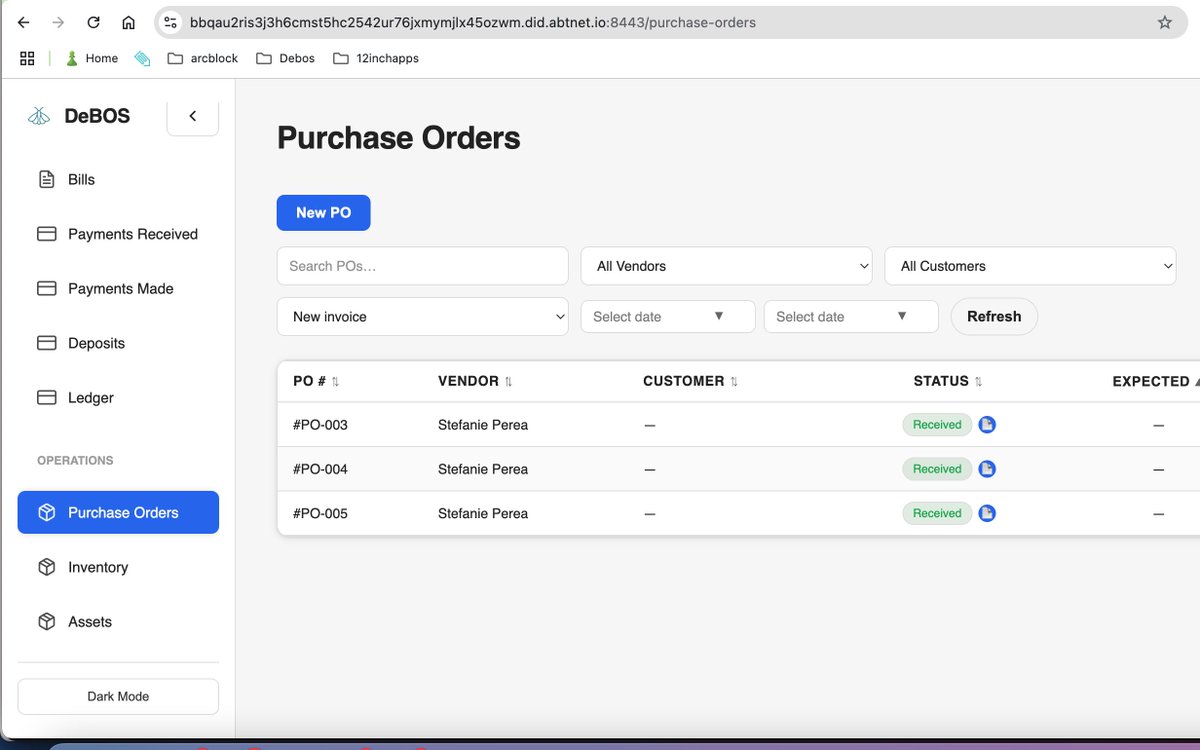Open the blue document icon on #PO-003 row
This screenshot has height=750, width=1200.
tap(987, 424)
